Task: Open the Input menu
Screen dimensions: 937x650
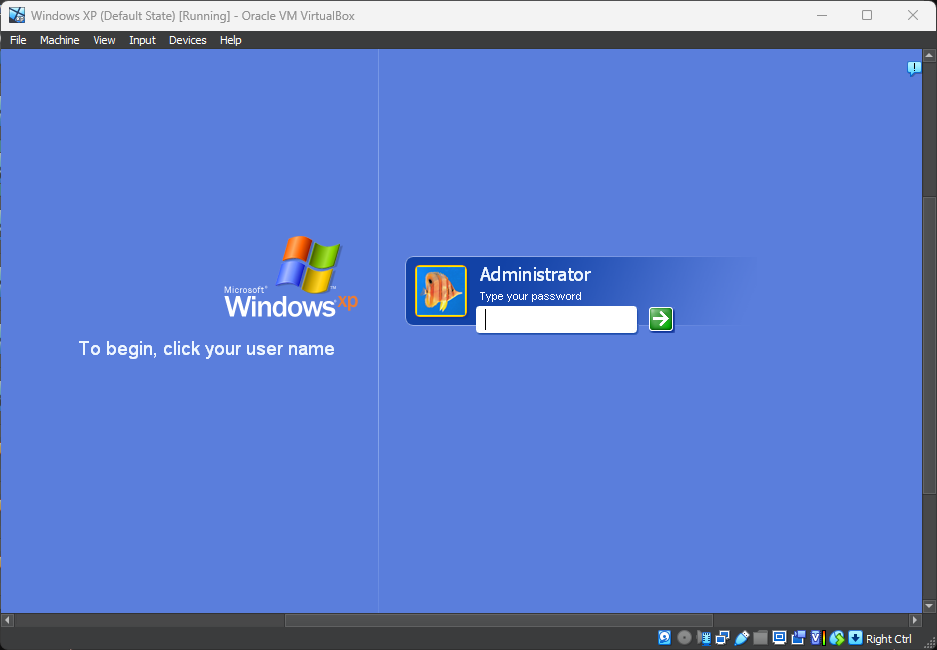Action: [142, 40]
